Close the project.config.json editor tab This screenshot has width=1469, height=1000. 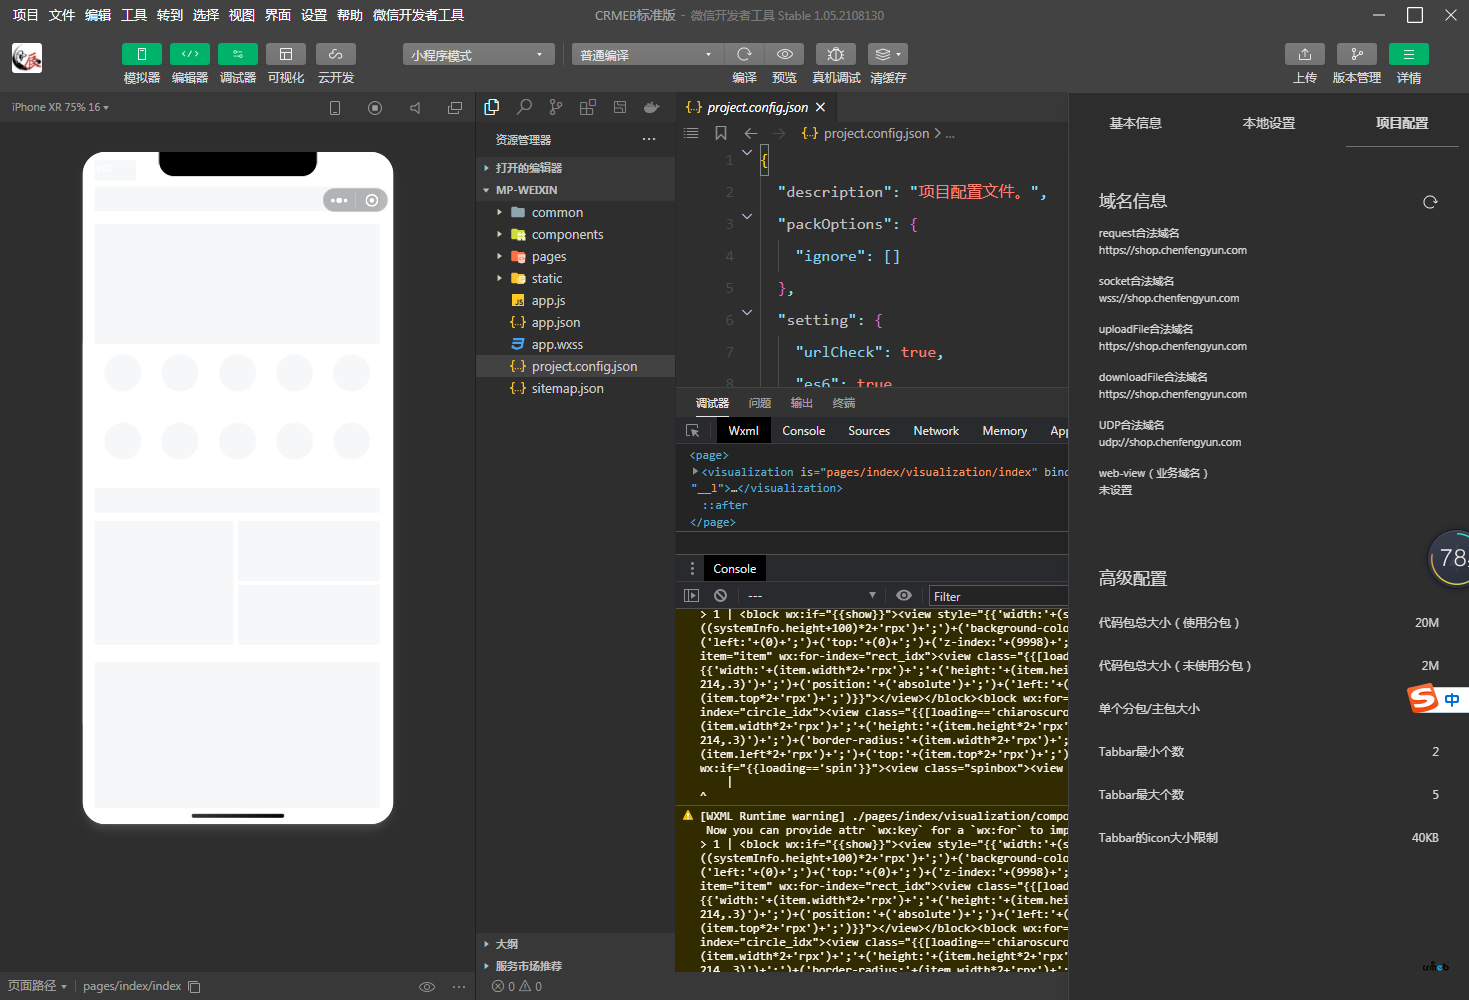point(821,107)
